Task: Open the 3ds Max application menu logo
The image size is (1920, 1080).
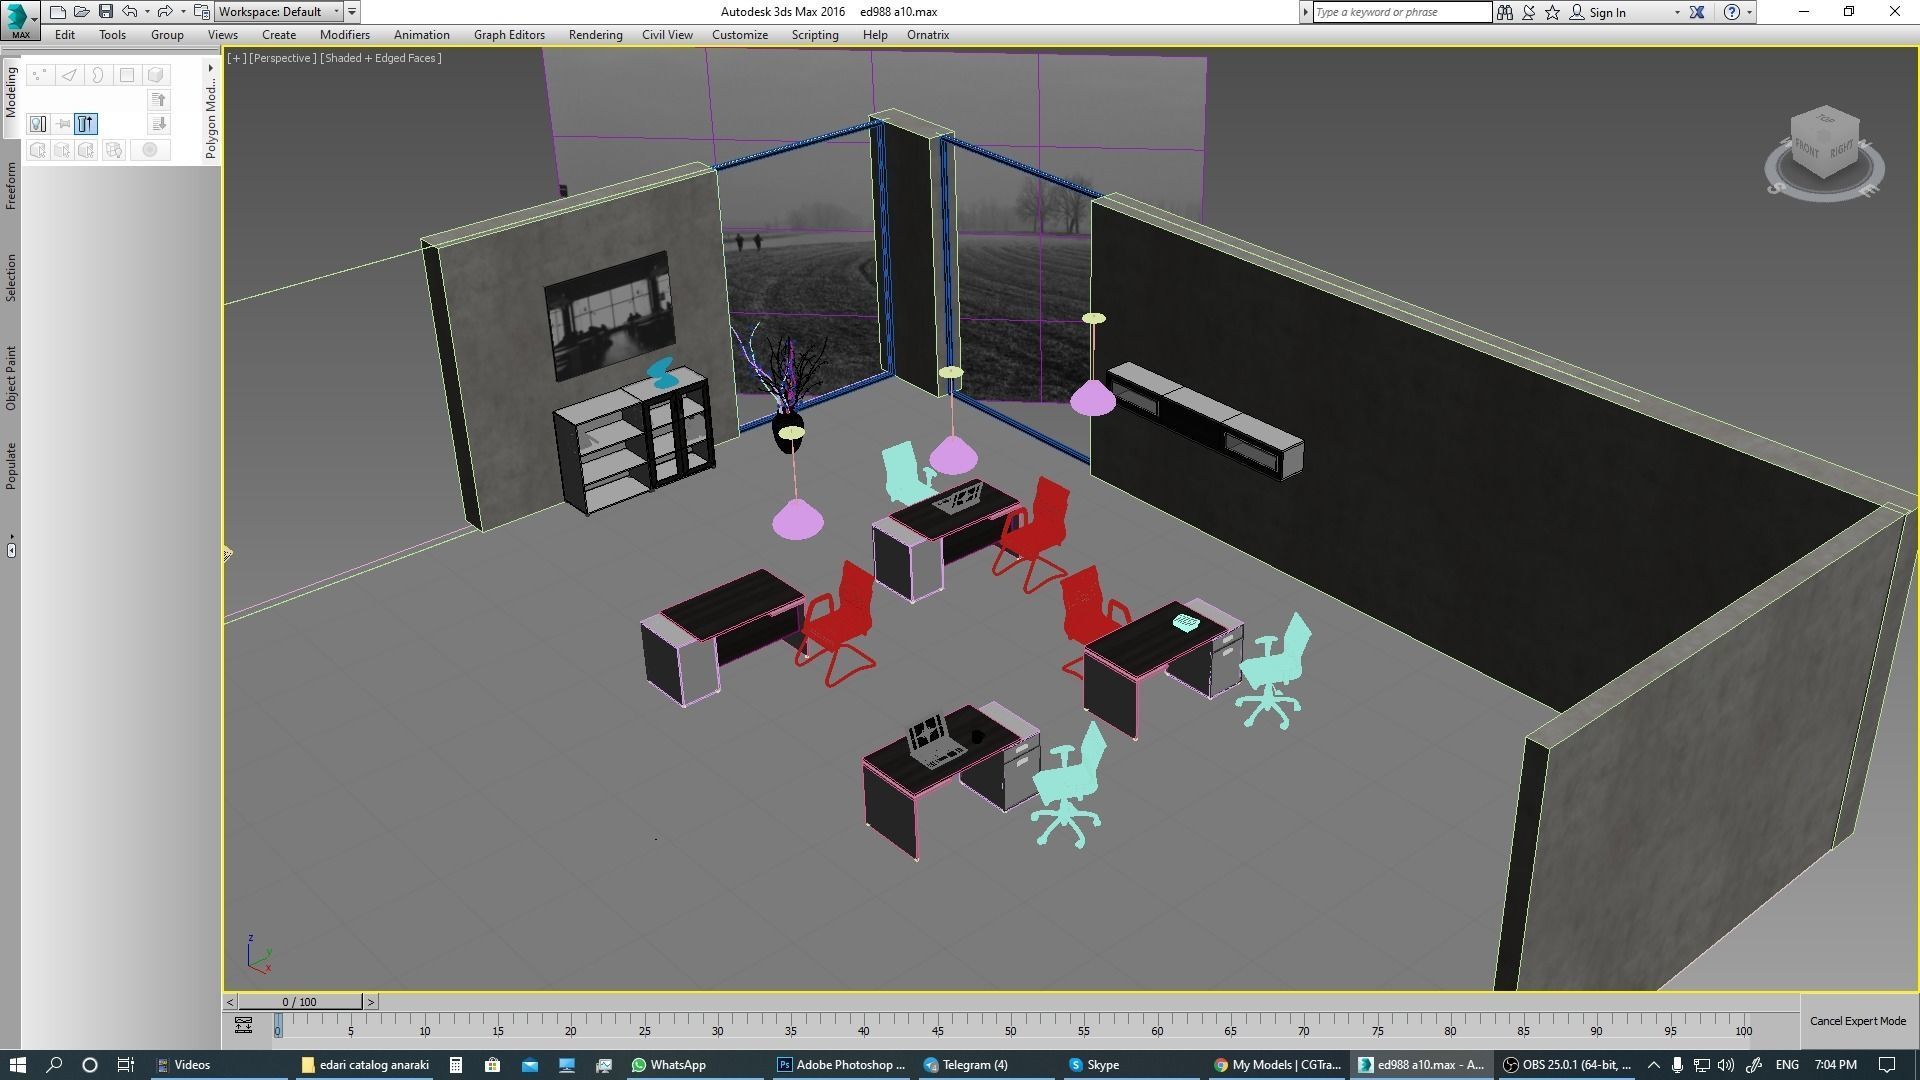Action: [x=19, y=19]
